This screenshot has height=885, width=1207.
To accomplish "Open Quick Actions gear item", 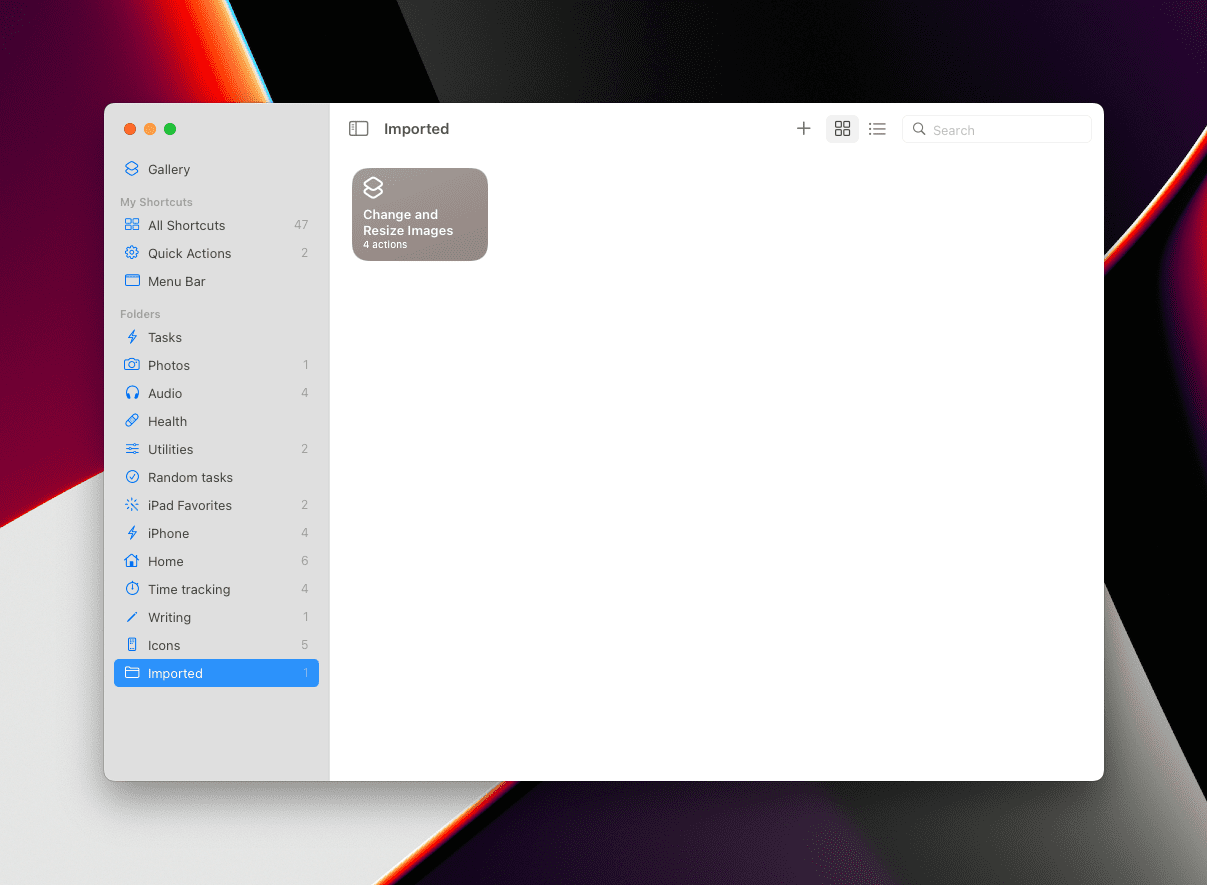I will point(216,253).
